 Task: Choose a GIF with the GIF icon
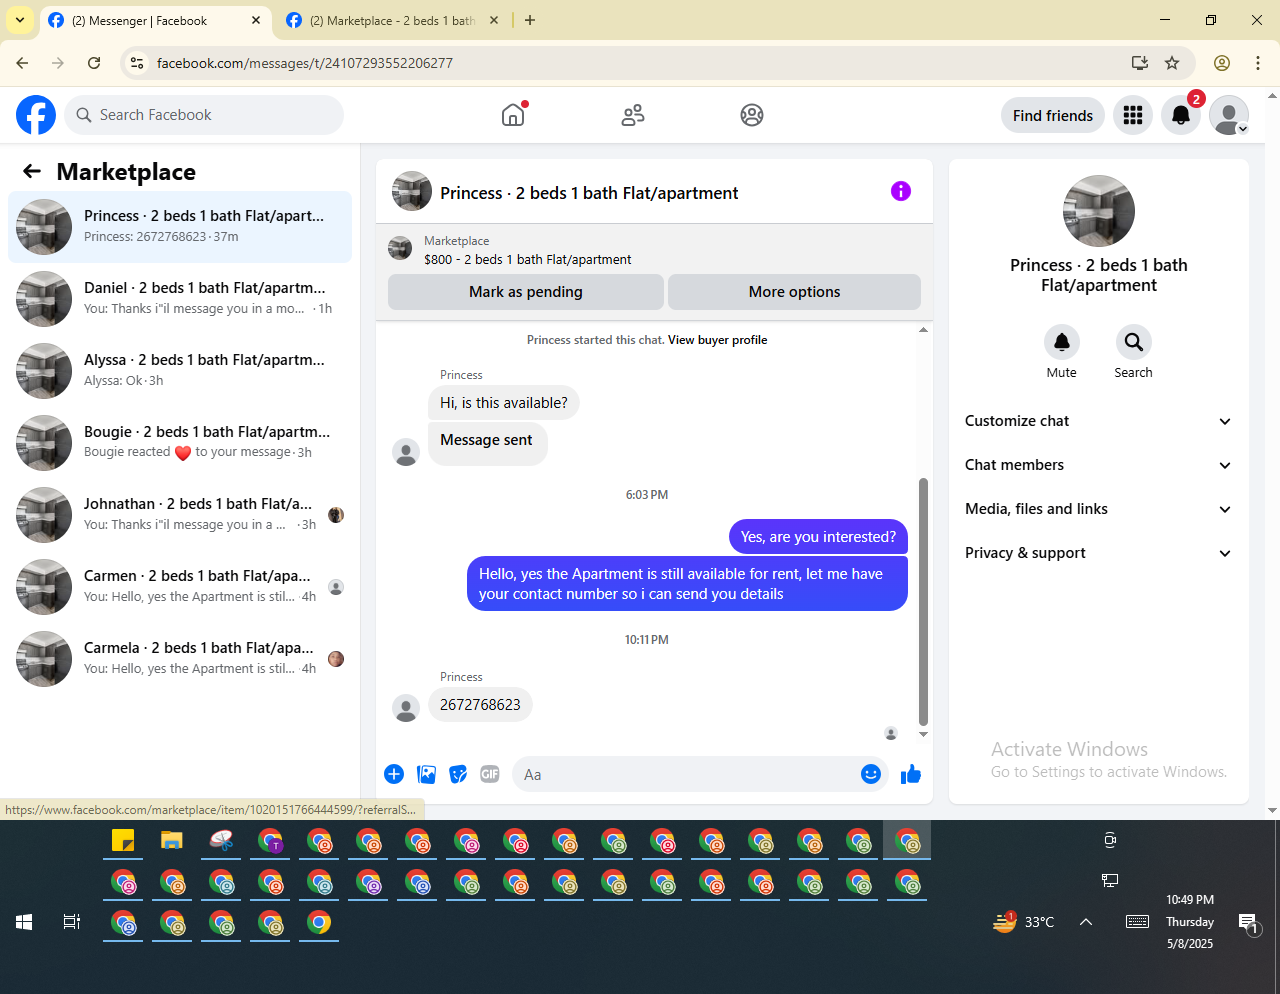pyautogui.click(x=490, y=774)
